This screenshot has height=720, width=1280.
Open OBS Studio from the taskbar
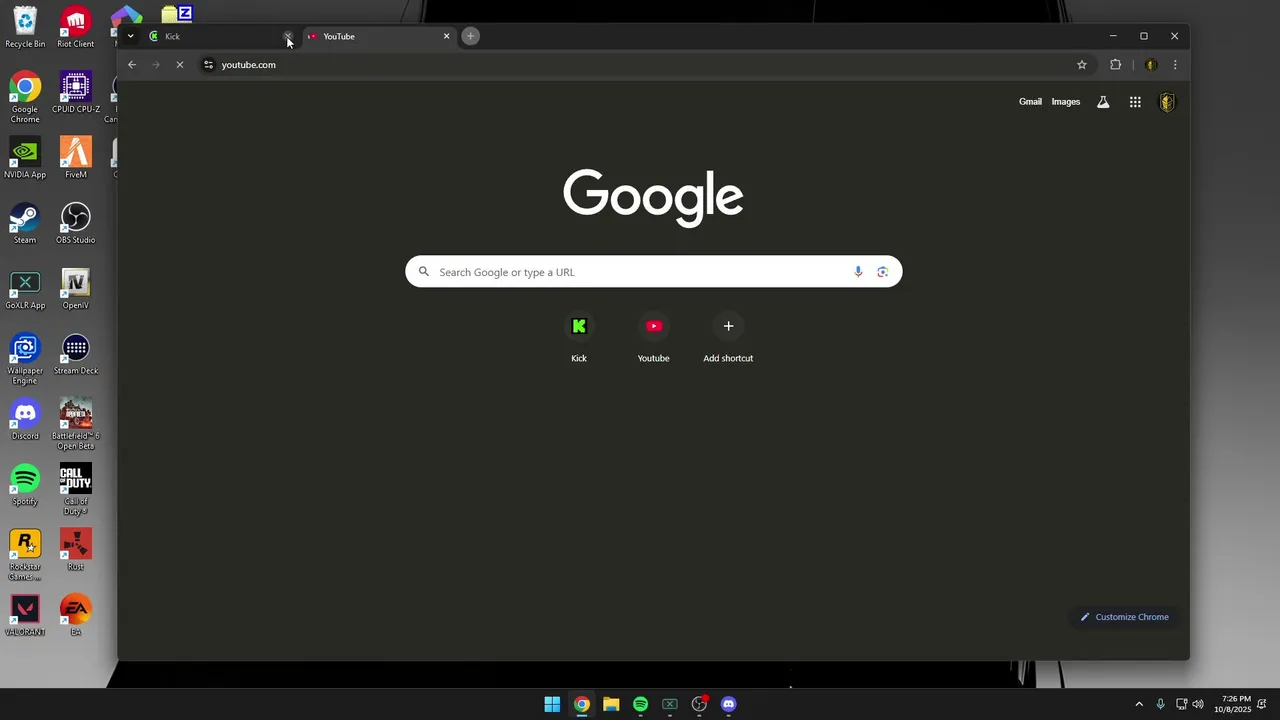click(699, 704)
